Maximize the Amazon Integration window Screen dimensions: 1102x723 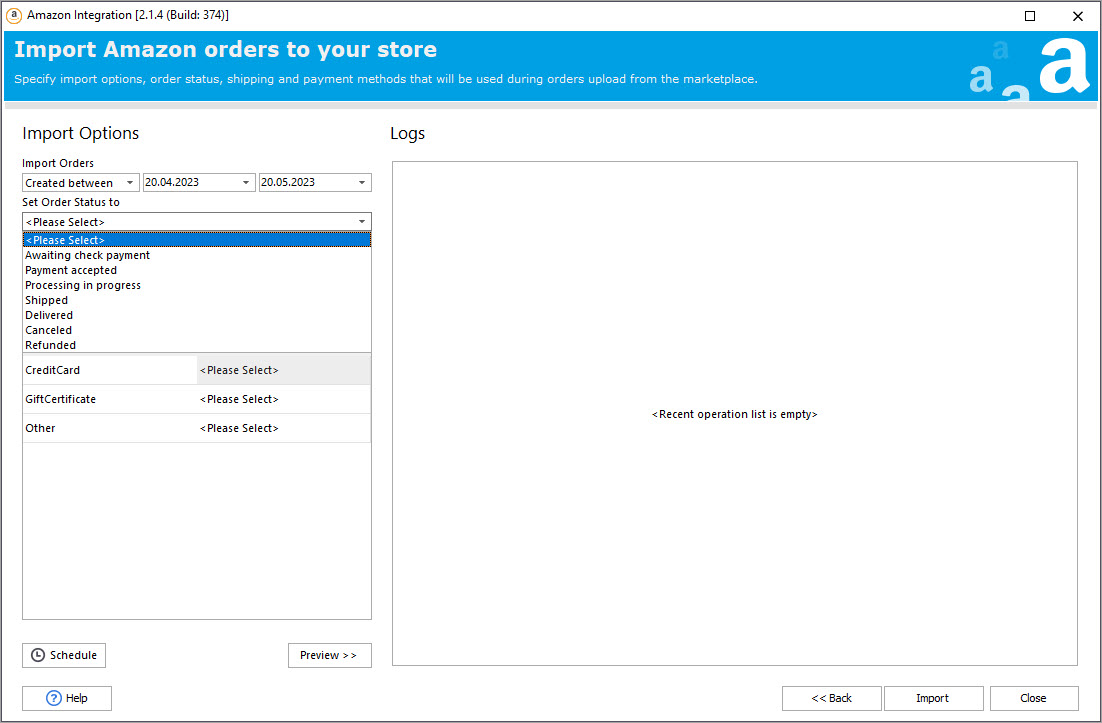click(1030, 16)
